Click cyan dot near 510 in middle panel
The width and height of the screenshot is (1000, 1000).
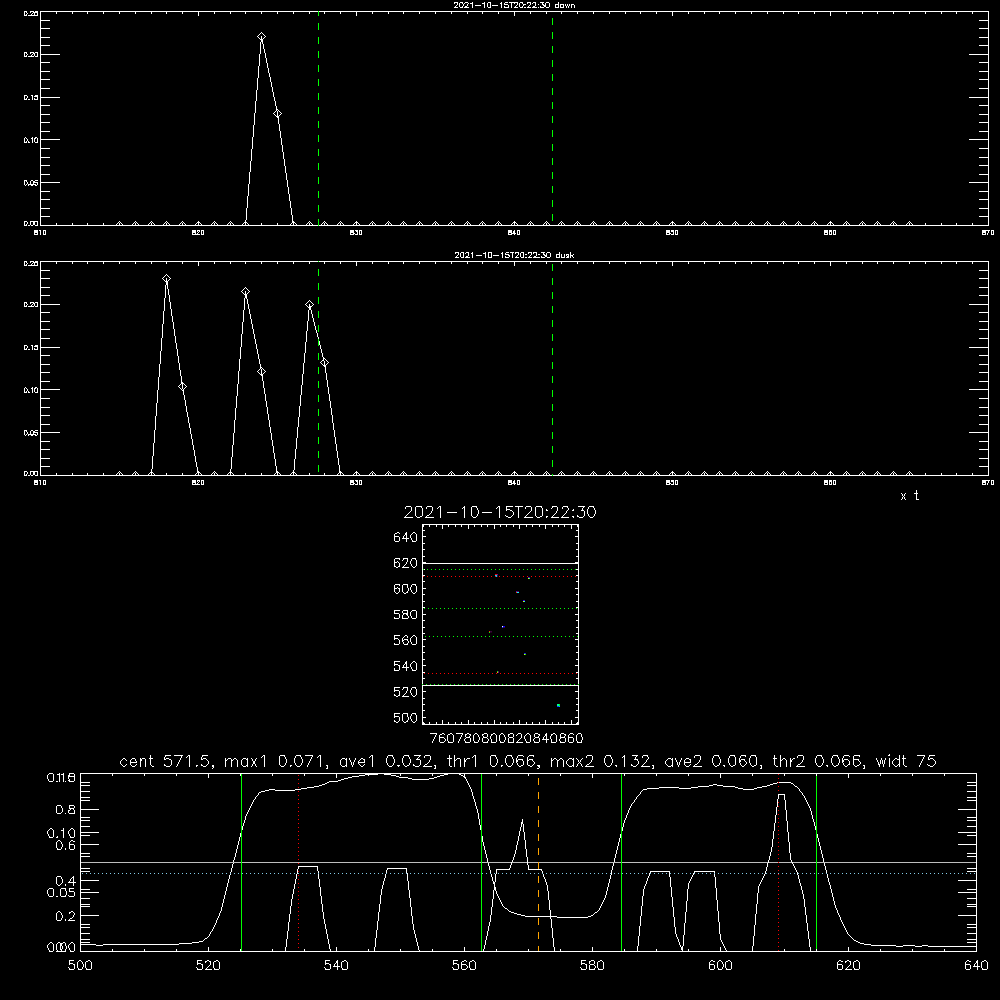(558, 705)
